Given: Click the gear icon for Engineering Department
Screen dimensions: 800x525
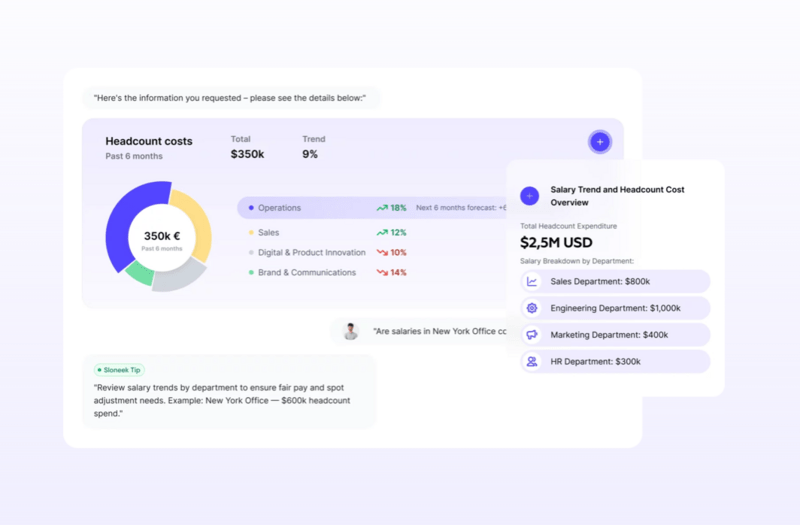Looking at the screenshot, I should 532,308.
